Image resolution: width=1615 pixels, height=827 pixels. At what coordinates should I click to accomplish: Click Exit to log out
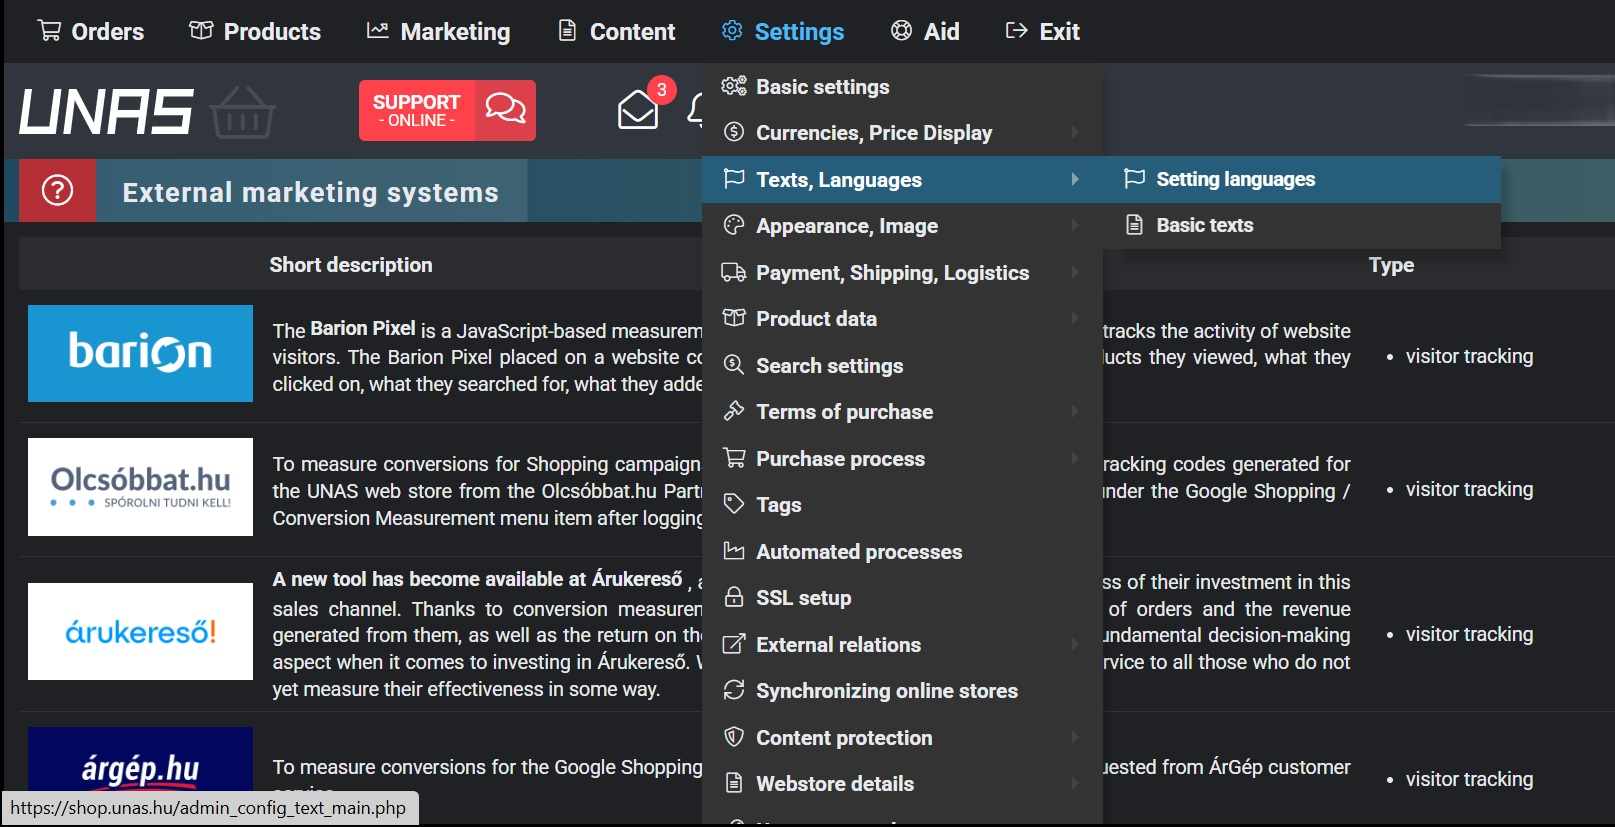point(1043,32)
